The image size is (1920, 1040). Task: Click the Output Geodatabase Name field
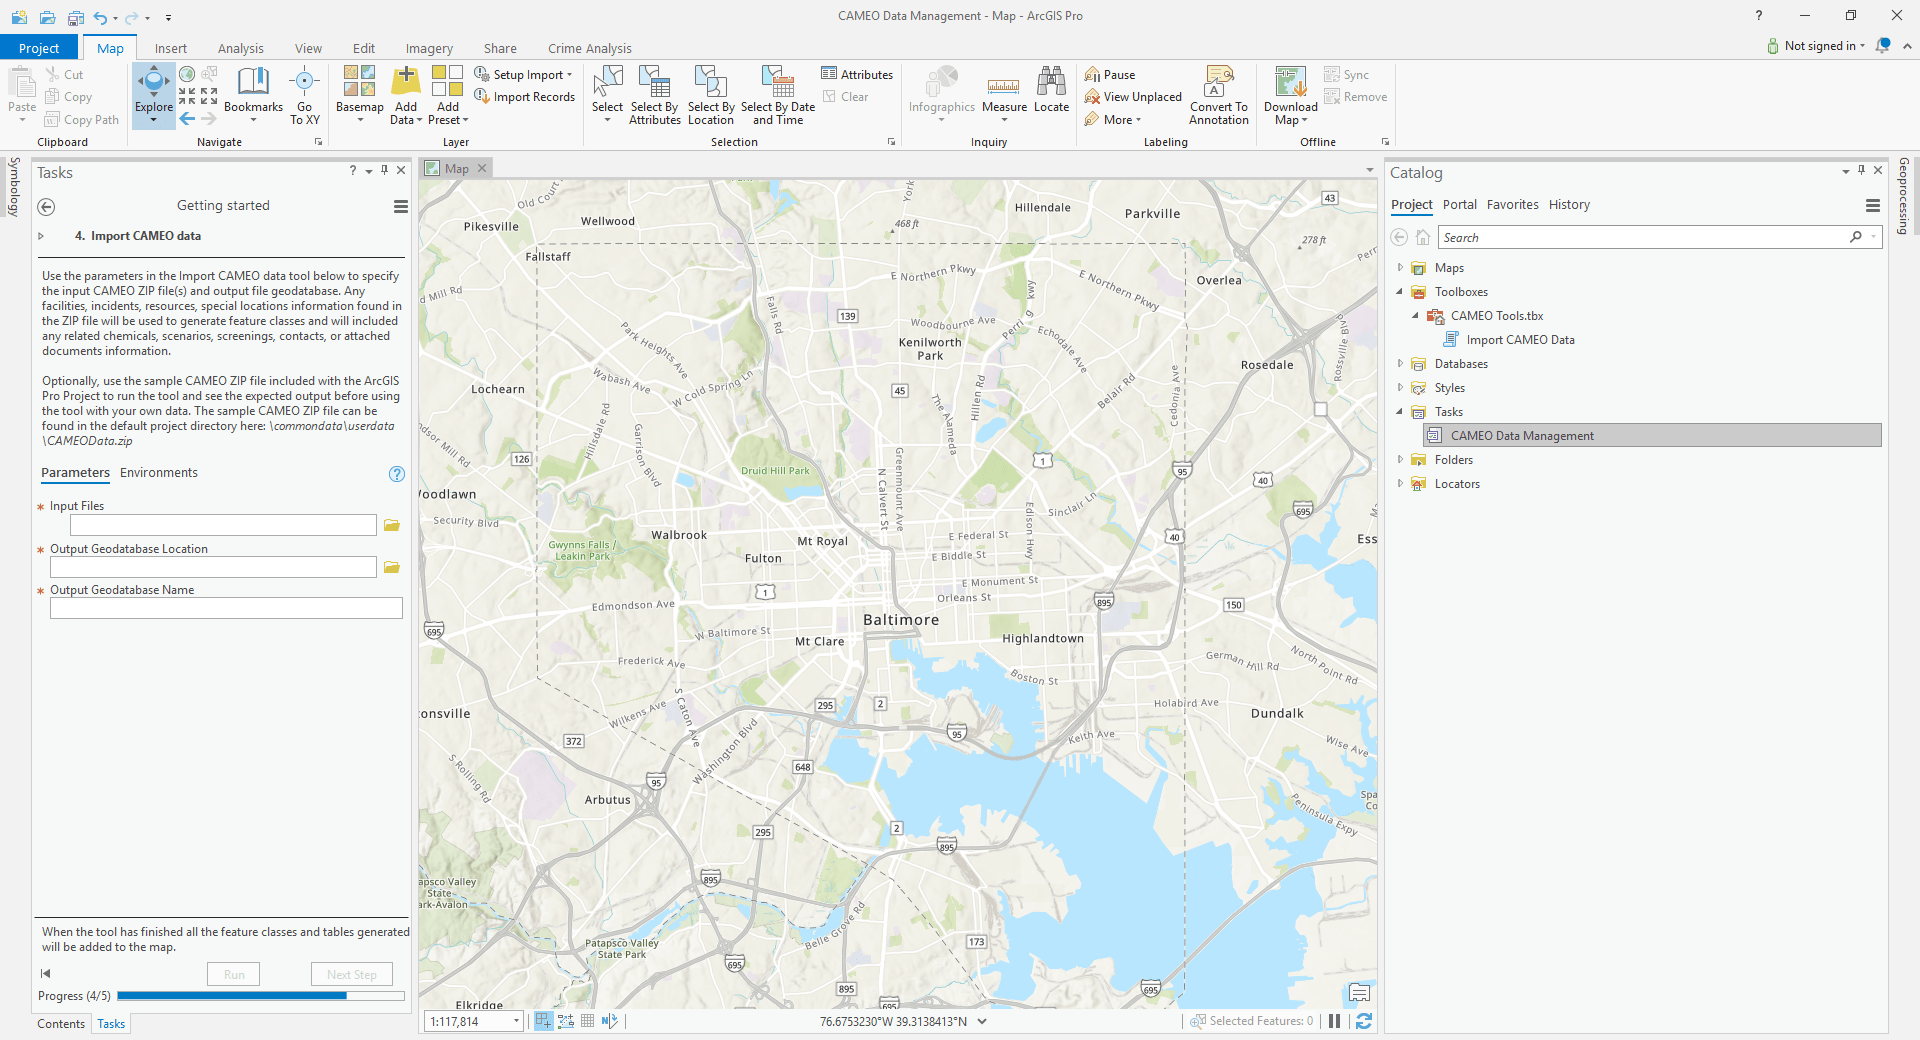(226, 608)
